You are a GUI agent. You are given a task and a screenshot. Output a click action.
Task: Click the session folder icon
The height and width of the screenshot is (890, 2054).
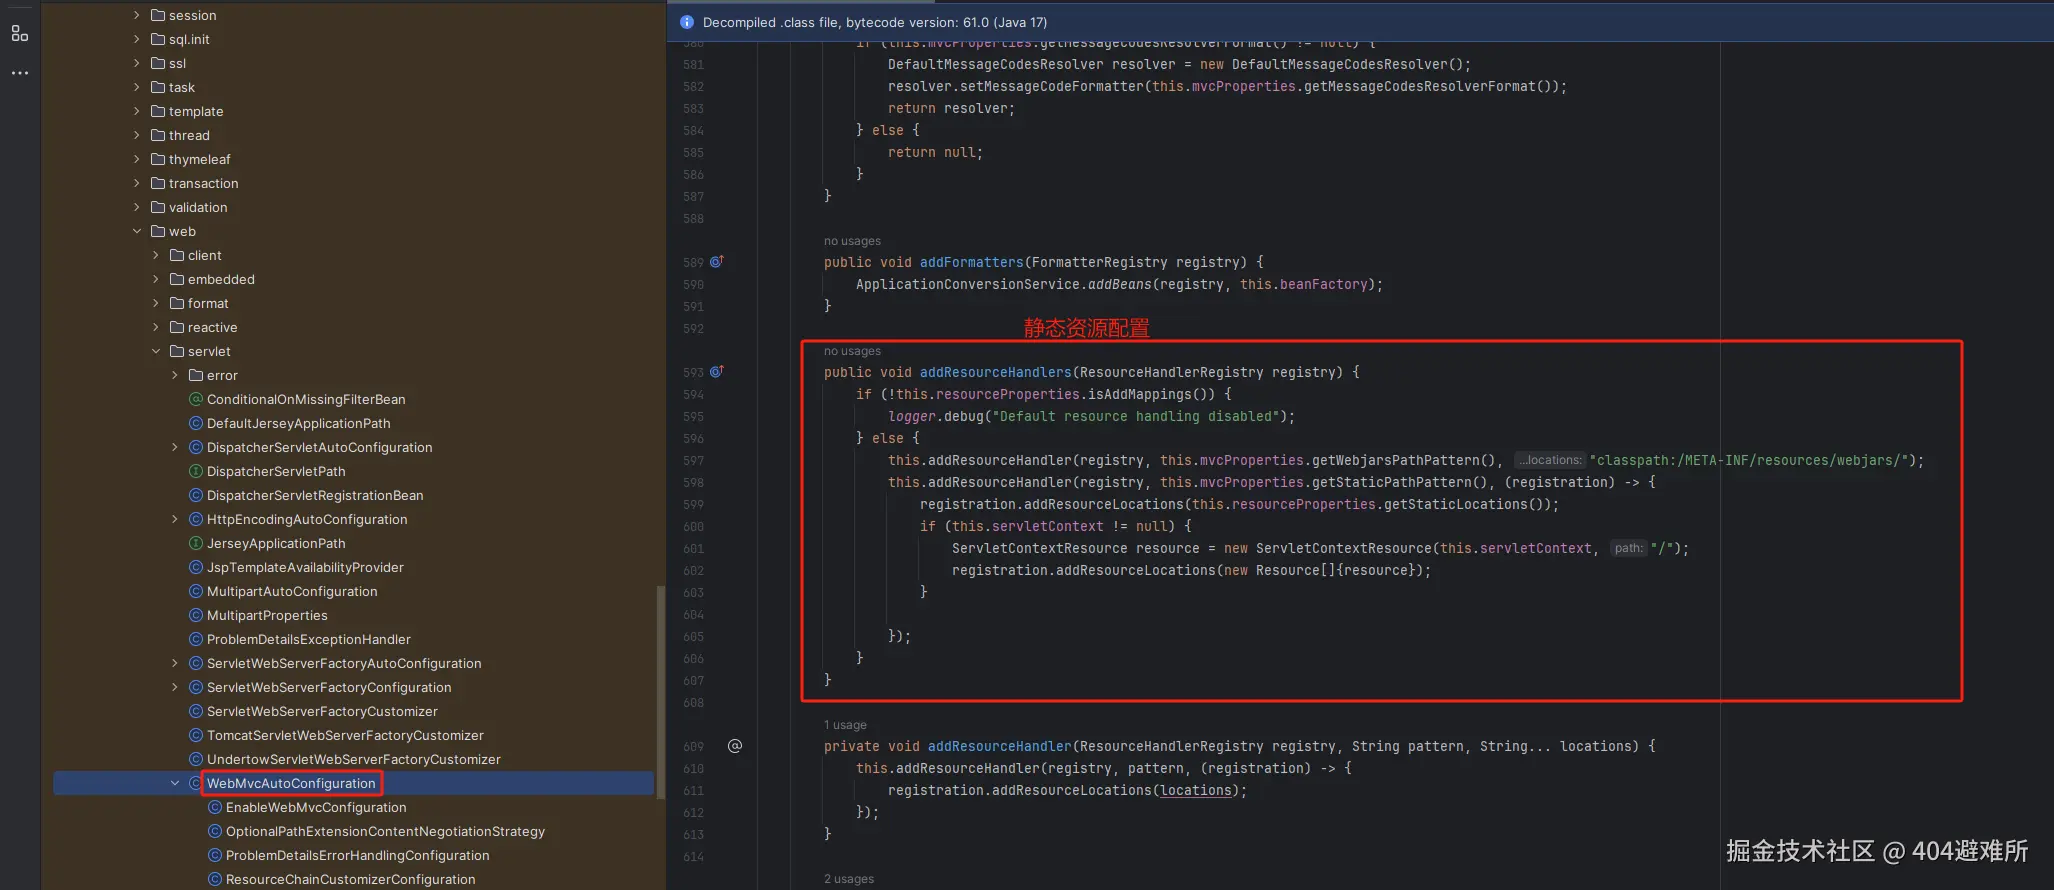click(x=158, y=15)
